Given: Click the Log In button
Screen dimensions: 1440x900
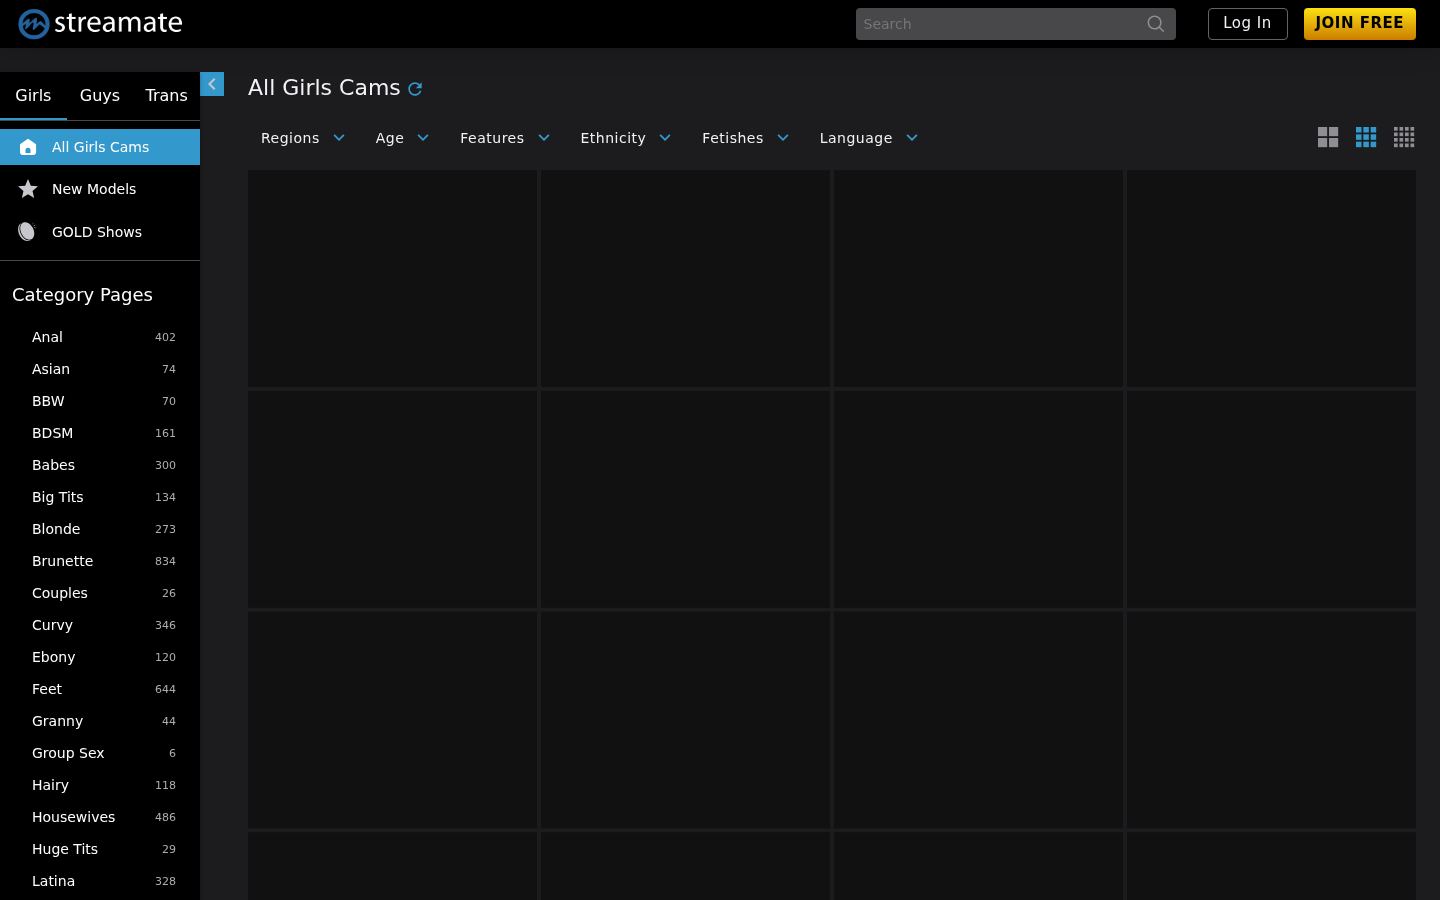Looking at the screenshot, I should 1247,23.
